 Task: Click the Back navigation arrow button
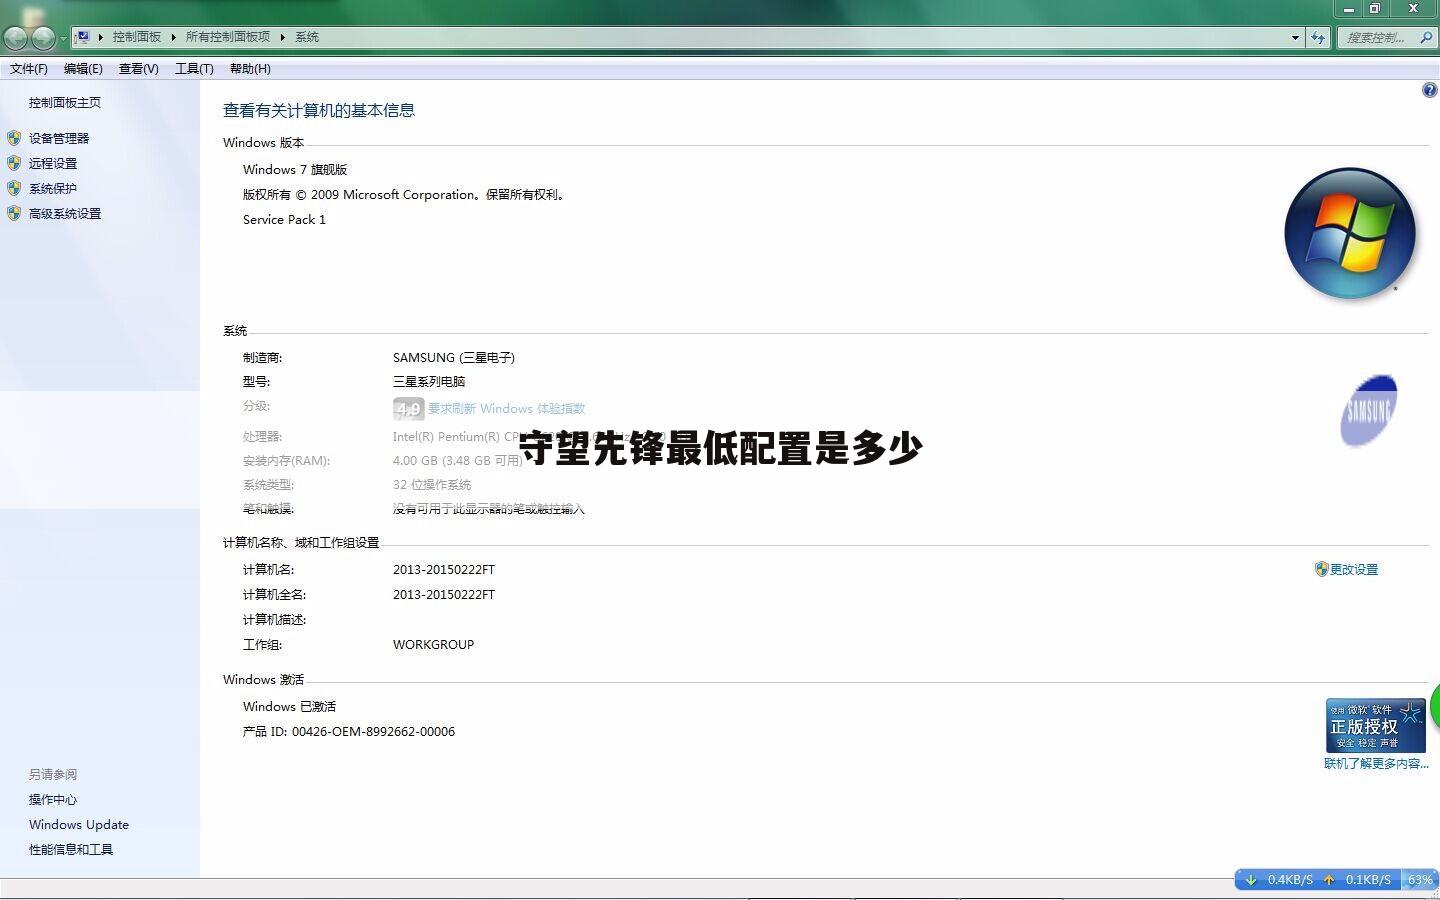pyautogui.click(x=15, y=38)
